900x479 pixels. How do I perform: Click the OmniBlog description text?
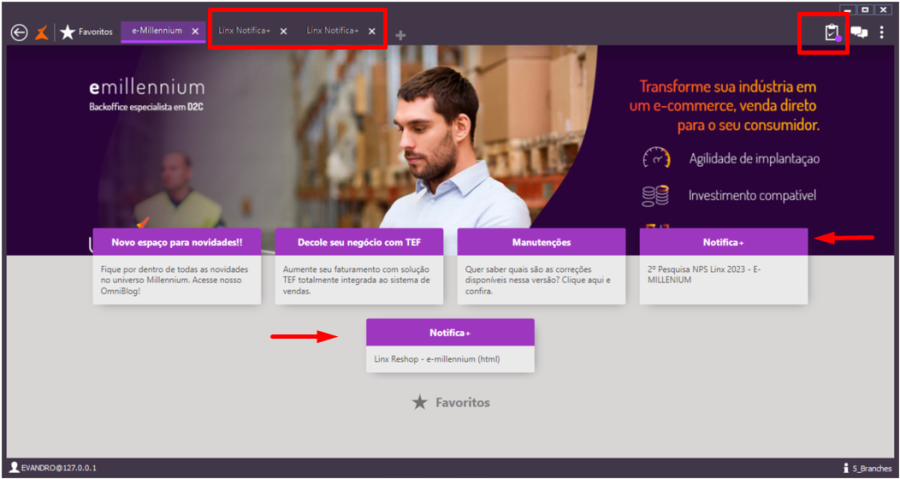[x=174, y=280]
